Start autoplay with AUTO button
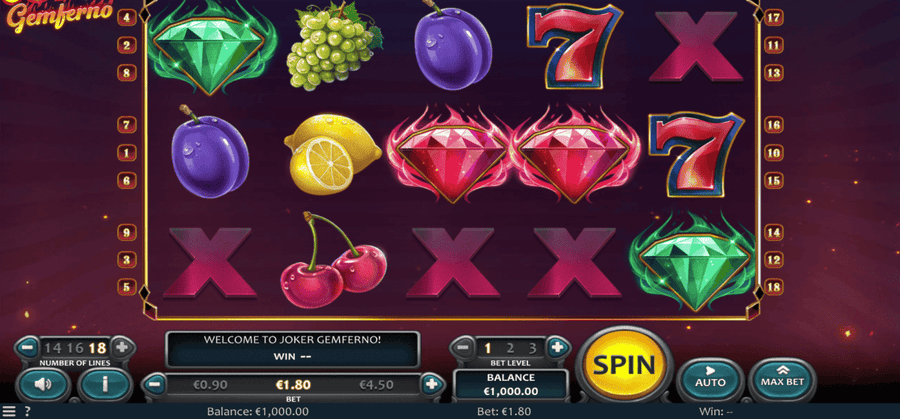 click(710, 379)
